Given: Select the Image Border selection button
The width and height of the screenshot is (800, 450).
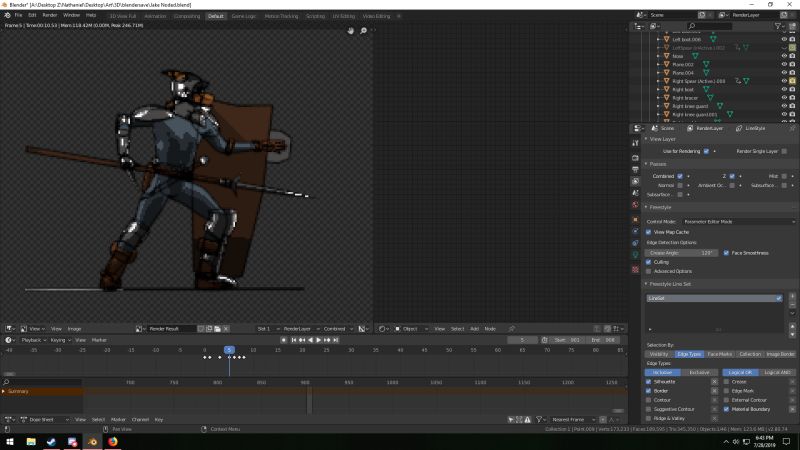Looking at the screenshot, I should pyautogui.click(x=781, y=354).
